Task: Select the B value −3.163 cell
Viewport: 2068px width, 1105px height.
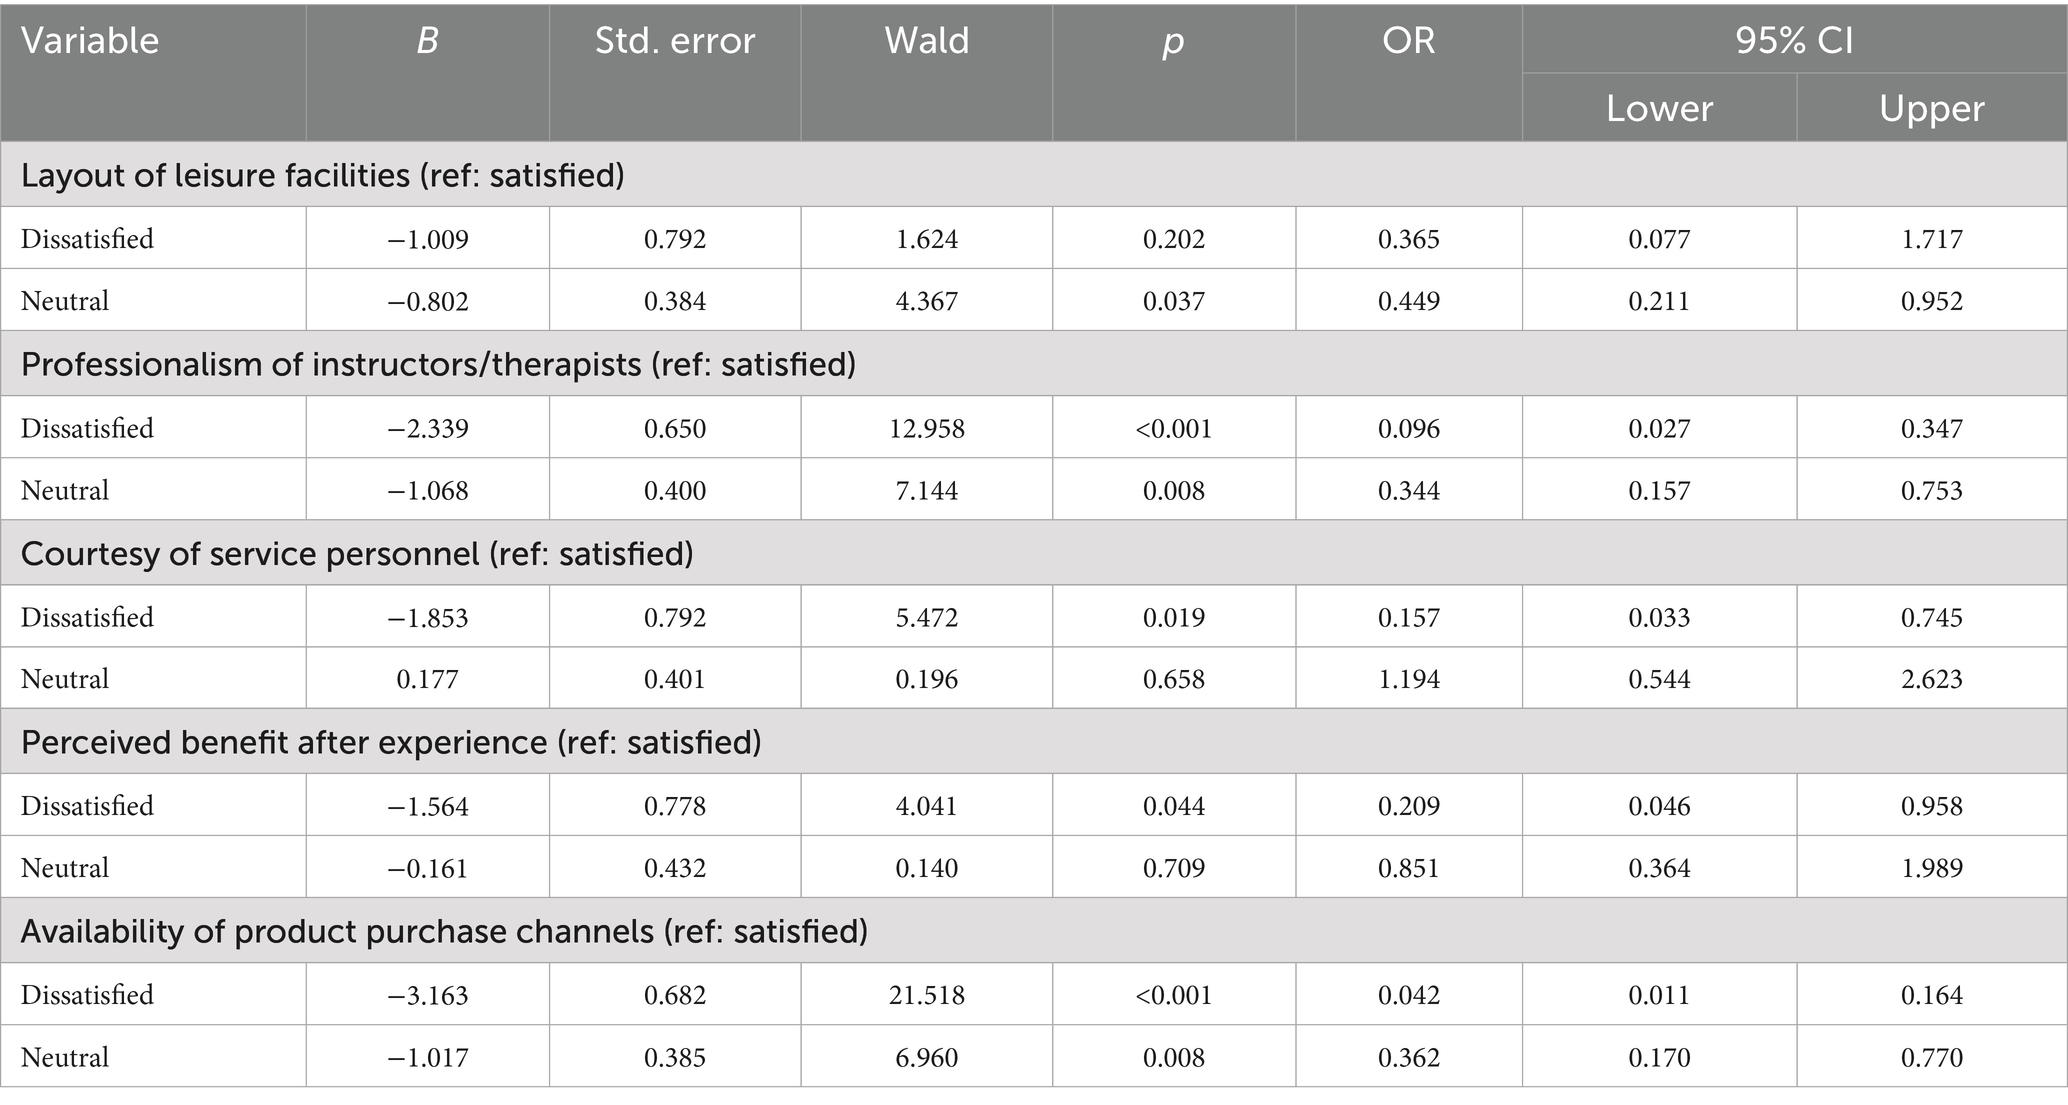Action: [427, 995]
